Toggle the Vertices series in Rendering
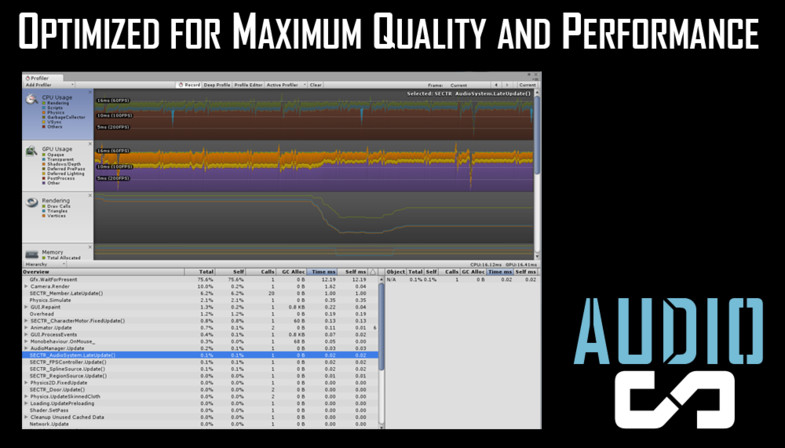Image resolution: width=785 pixels, height=448 pixels. (54, 216)
